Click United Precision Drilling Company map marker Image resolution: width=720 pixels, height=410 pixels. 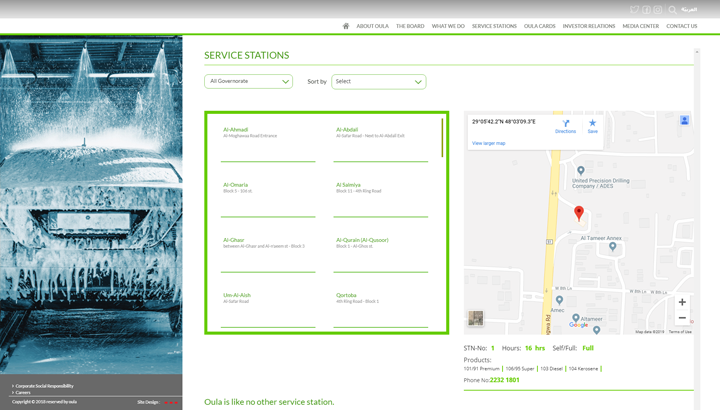(580, 170)
